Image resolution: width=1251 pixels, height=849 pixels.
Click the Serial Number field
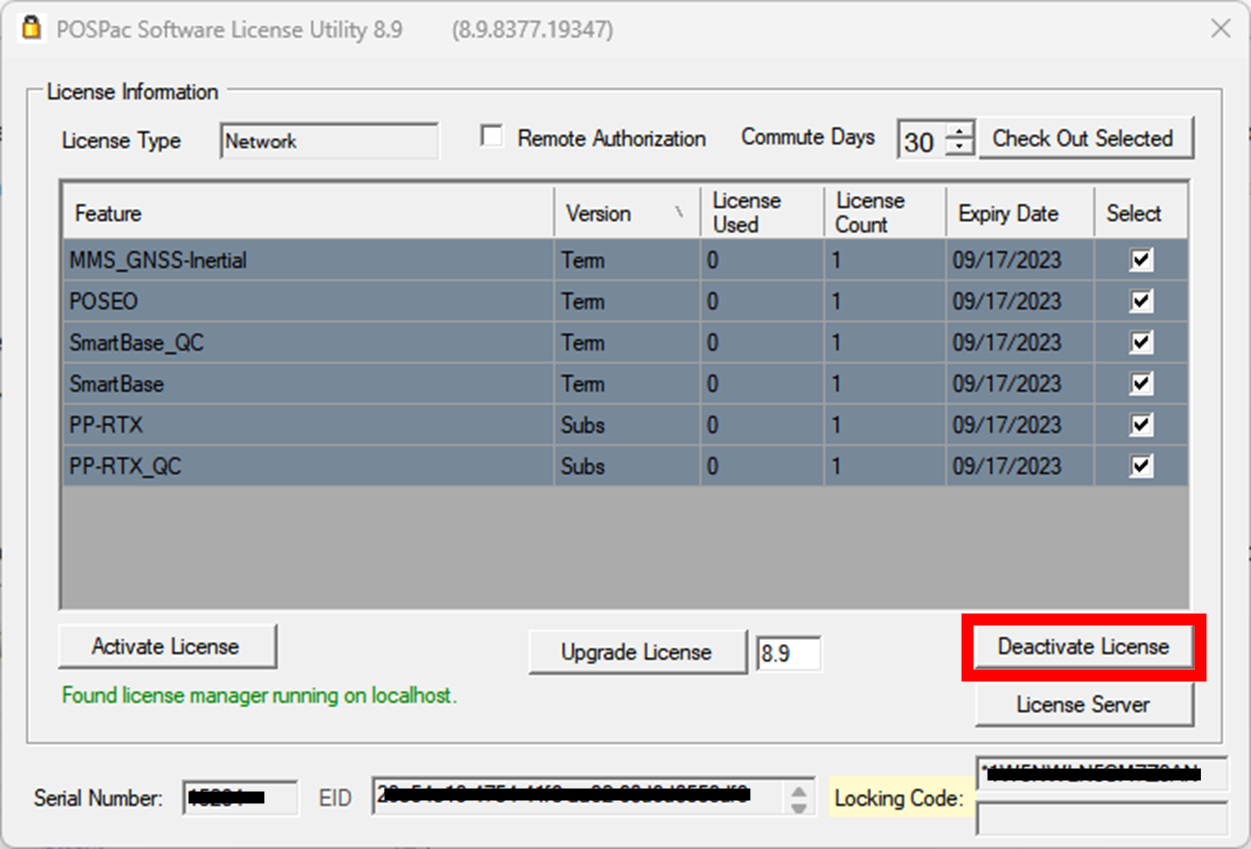pos(240,797)
